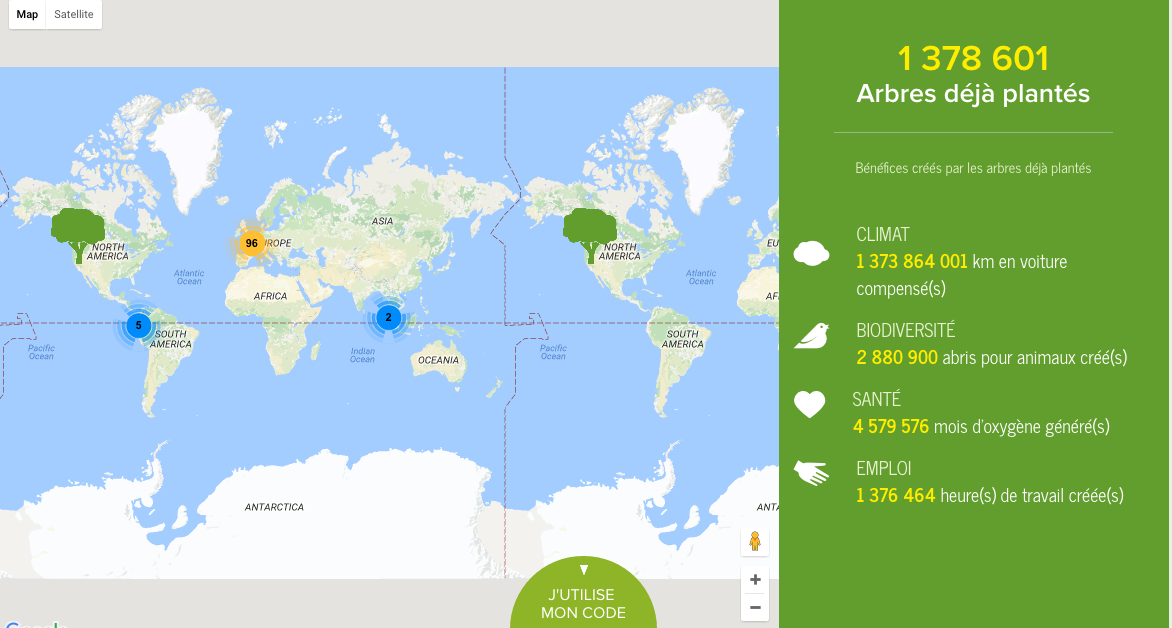Expand using the arrow above J'UTILISE
The width and height of the screenshot is (1172, 628).
click(x=584, y=570)
